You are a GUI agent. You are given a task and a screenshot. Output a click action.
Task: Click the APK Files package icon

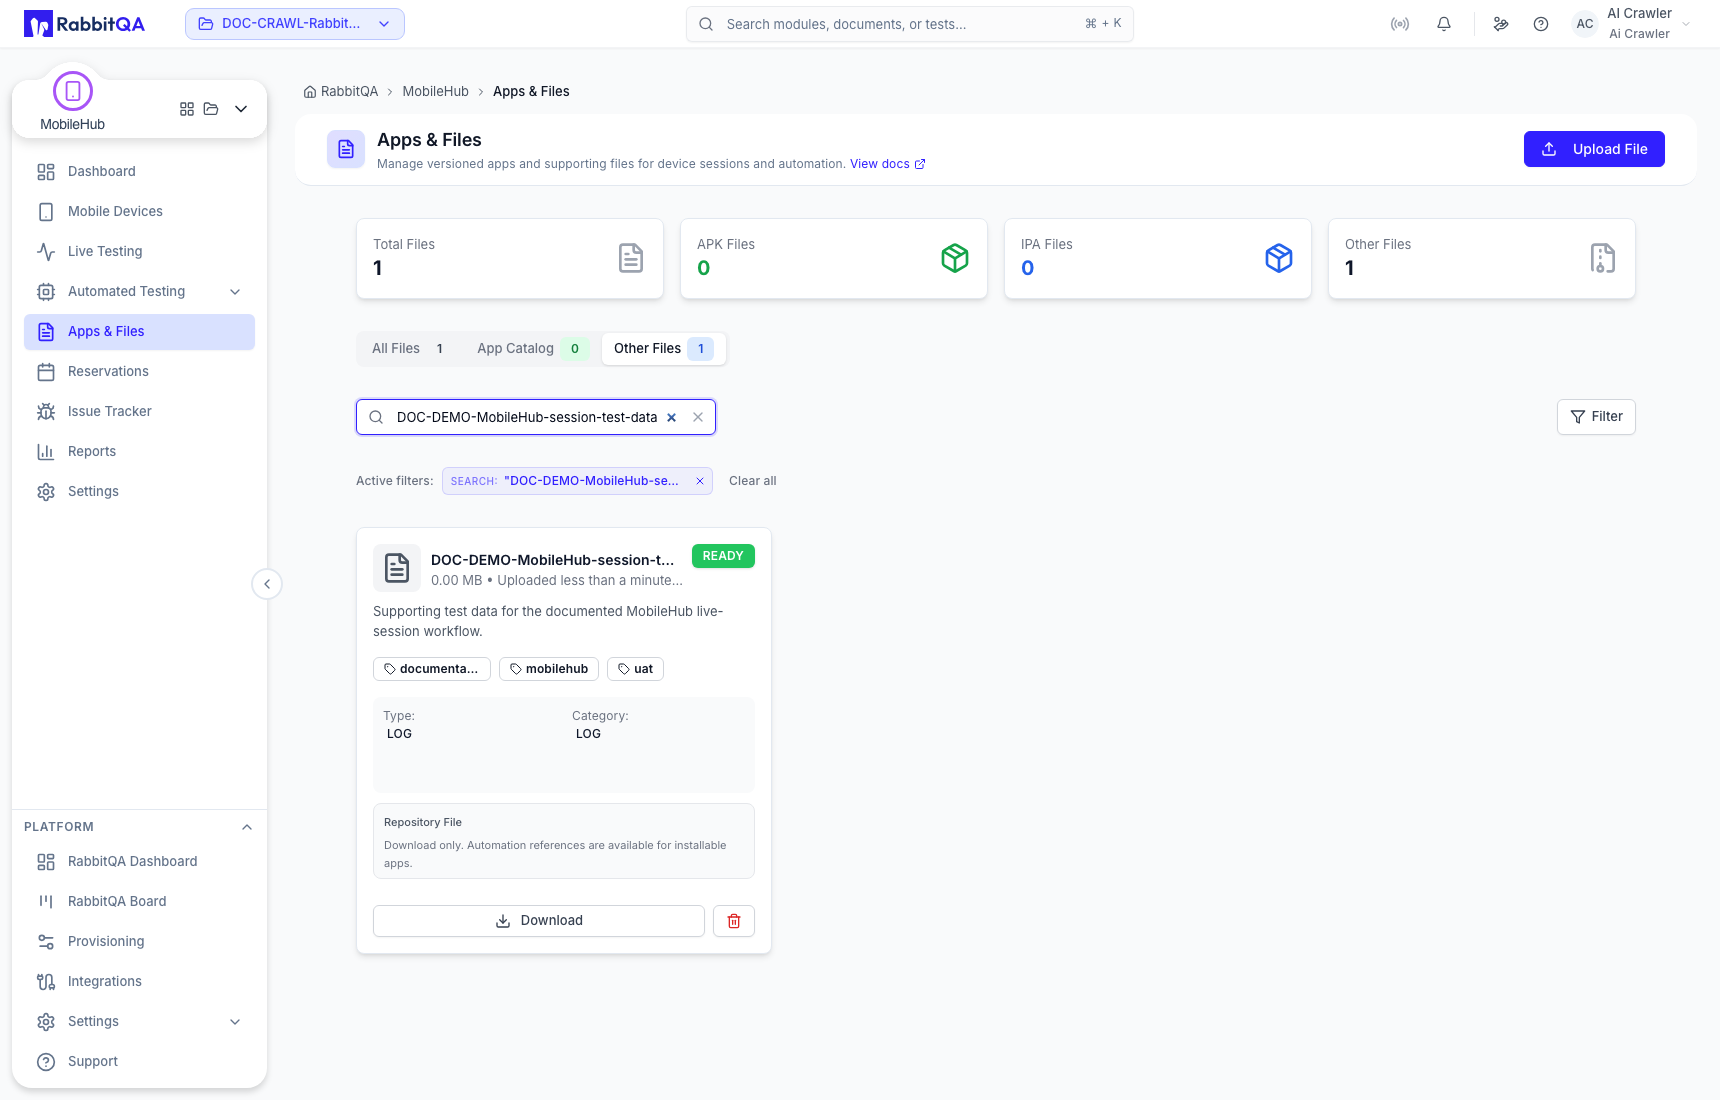click(x=955, y=258)
